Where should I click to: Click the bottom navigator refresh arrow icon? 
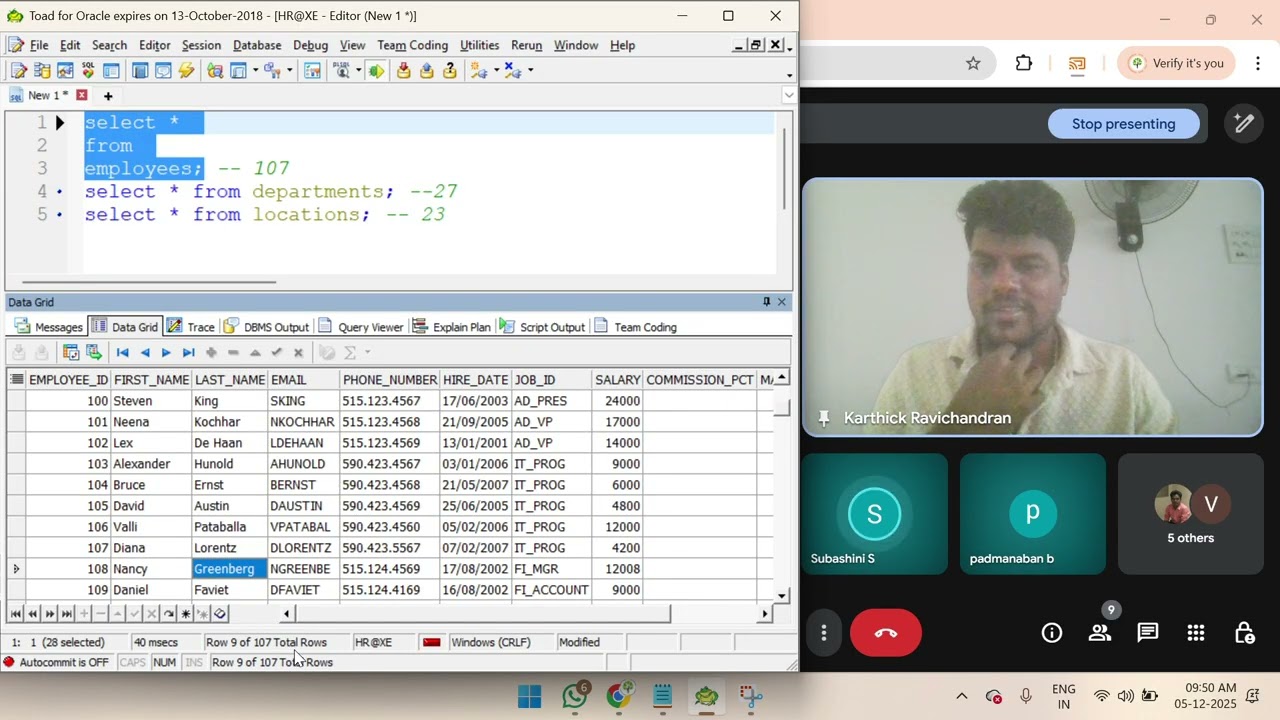[168, 614]
